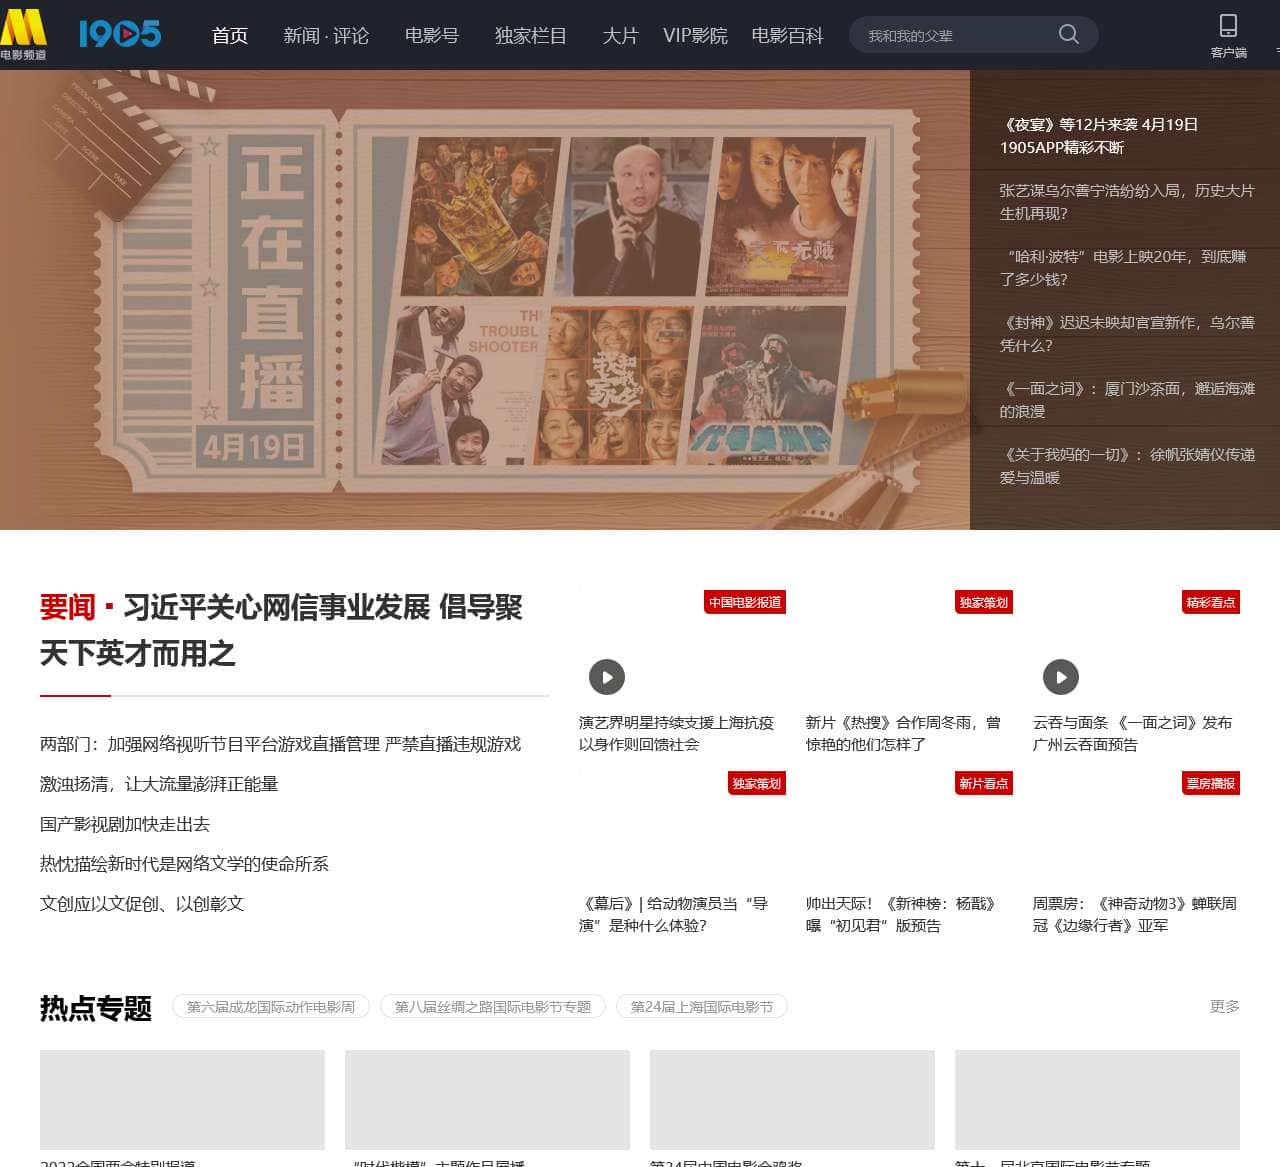Open 新片《热搜》合作周冬雨 article
The height and width of the screenshot is (1167, 1280).
coord(904,734)
